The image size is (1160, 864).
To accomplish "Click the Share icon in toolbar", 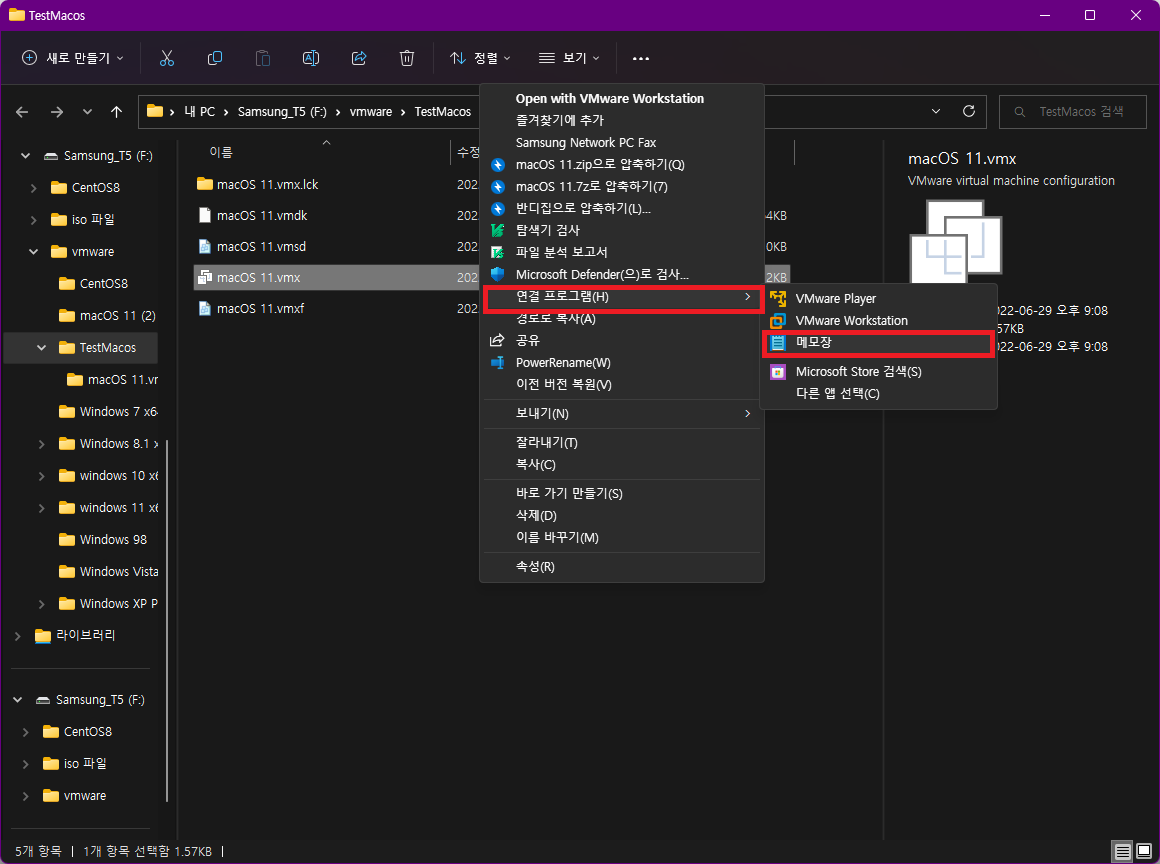I will tap(359, 58).
